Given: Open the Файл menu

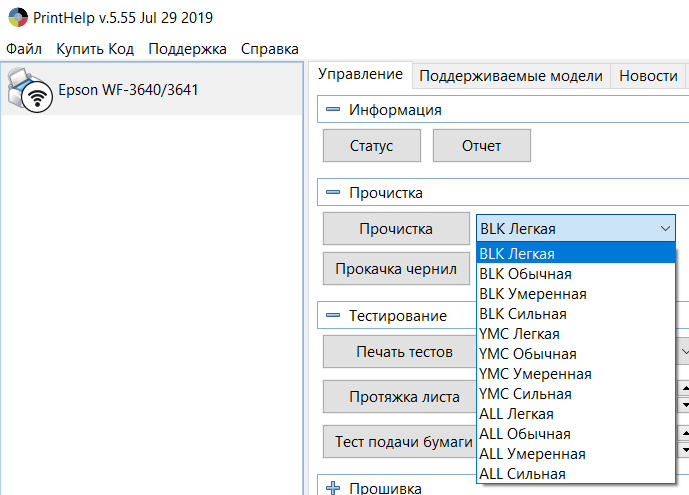Looking at the screenshot, I should pyautogui.click(x=23, y=48).
